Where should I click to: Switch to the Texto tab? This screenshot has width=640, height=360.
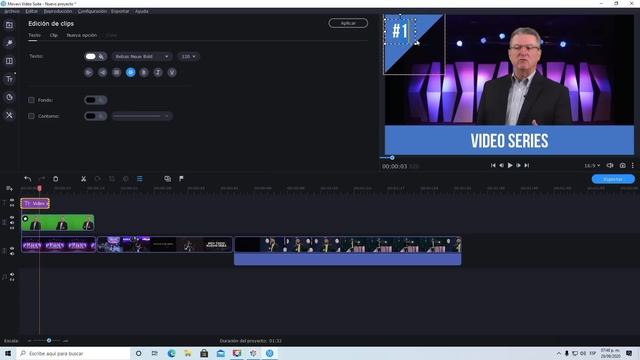coord(34,36)
